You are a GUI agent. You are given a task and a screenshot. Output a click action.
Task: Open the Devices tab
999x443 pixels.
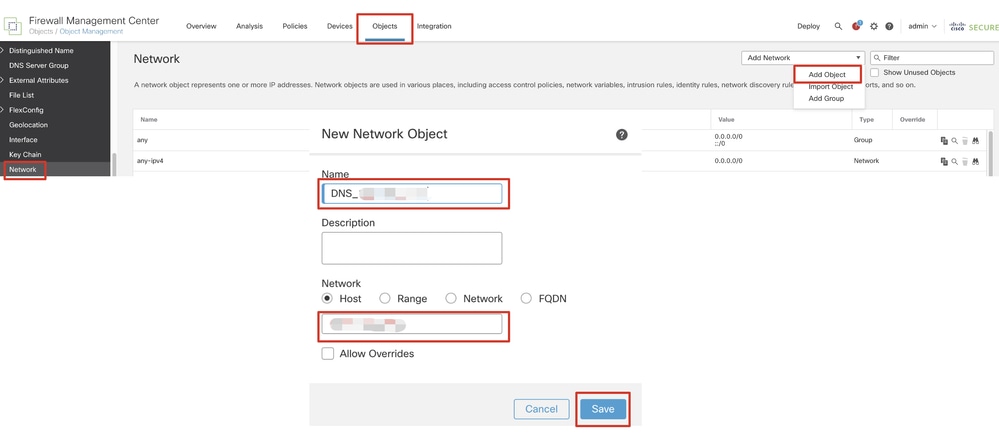point(340,26)
